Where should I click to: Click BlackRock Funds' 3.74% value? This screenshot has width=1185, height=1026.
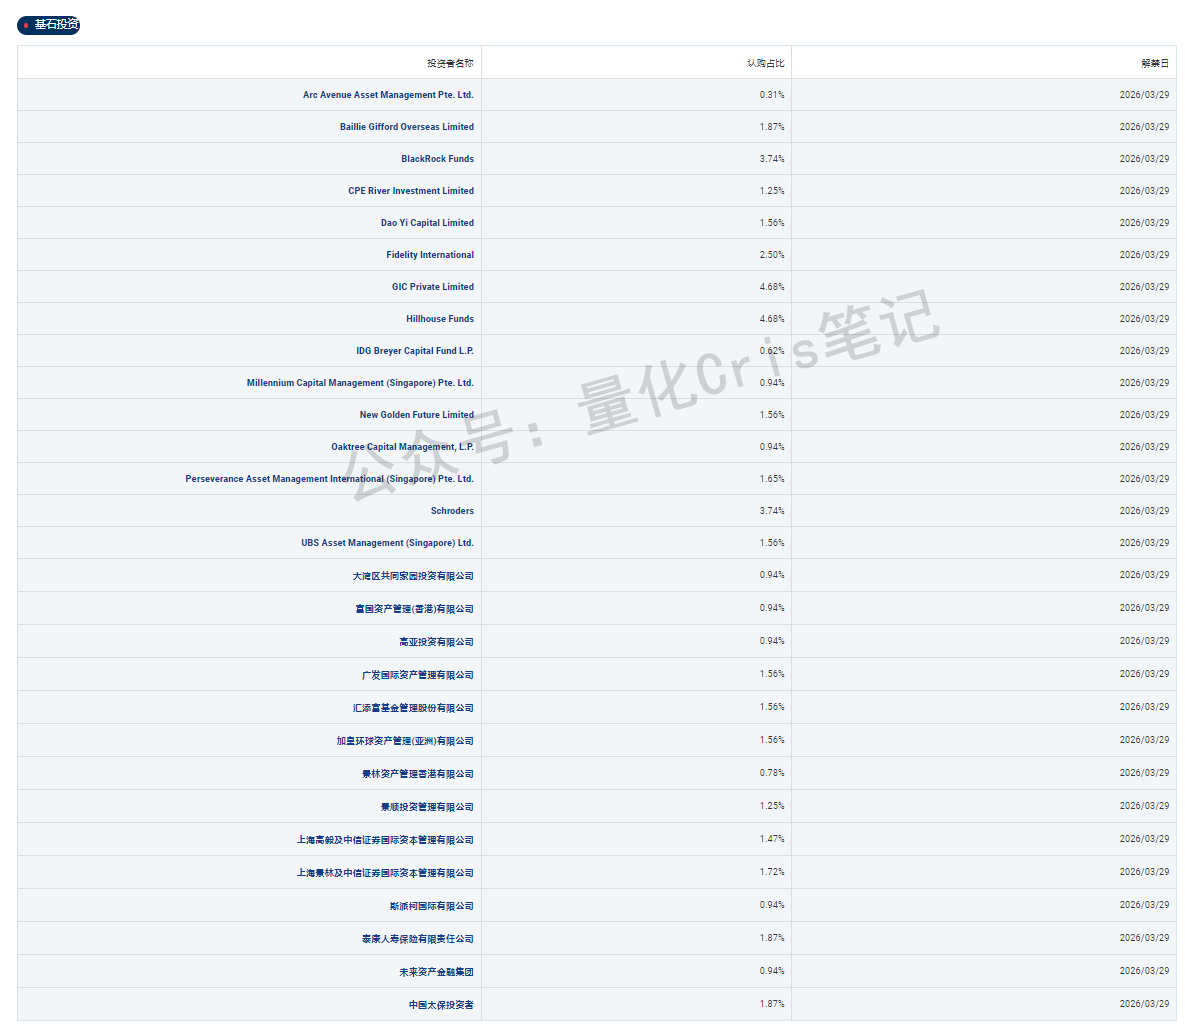coord(772,159)
